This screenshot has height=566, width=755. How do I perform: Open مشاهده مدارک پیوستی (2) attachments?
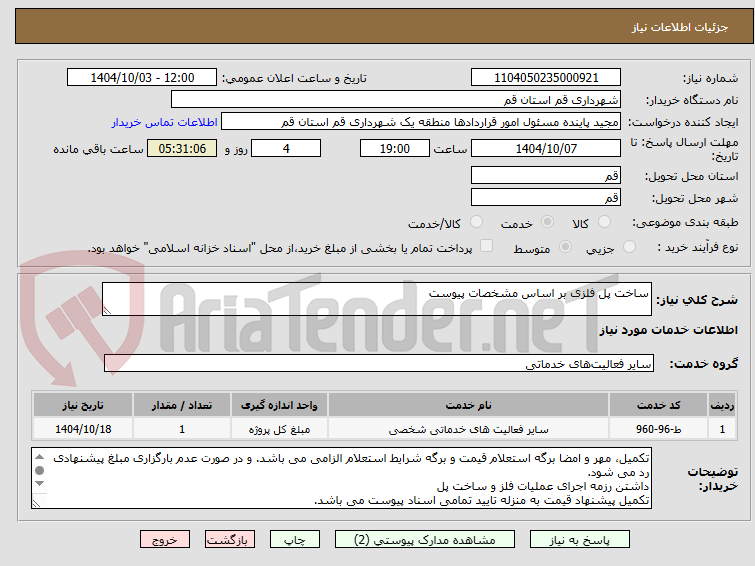click(x=425, y=540)
